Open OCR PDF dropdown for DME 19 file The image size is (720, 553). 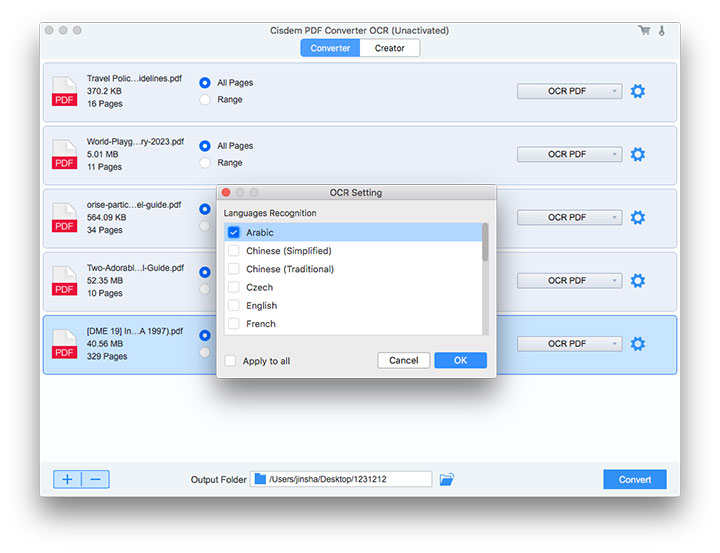(x=568, y=343)
